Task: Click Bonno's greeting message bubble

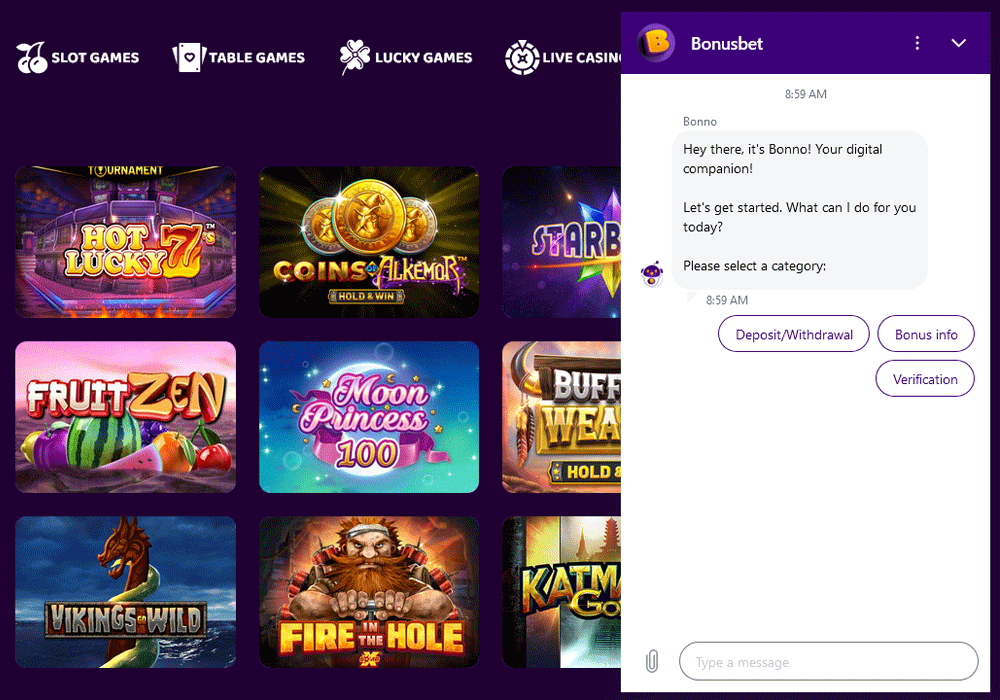Action: pyautogui.click(x=800, y=210)
